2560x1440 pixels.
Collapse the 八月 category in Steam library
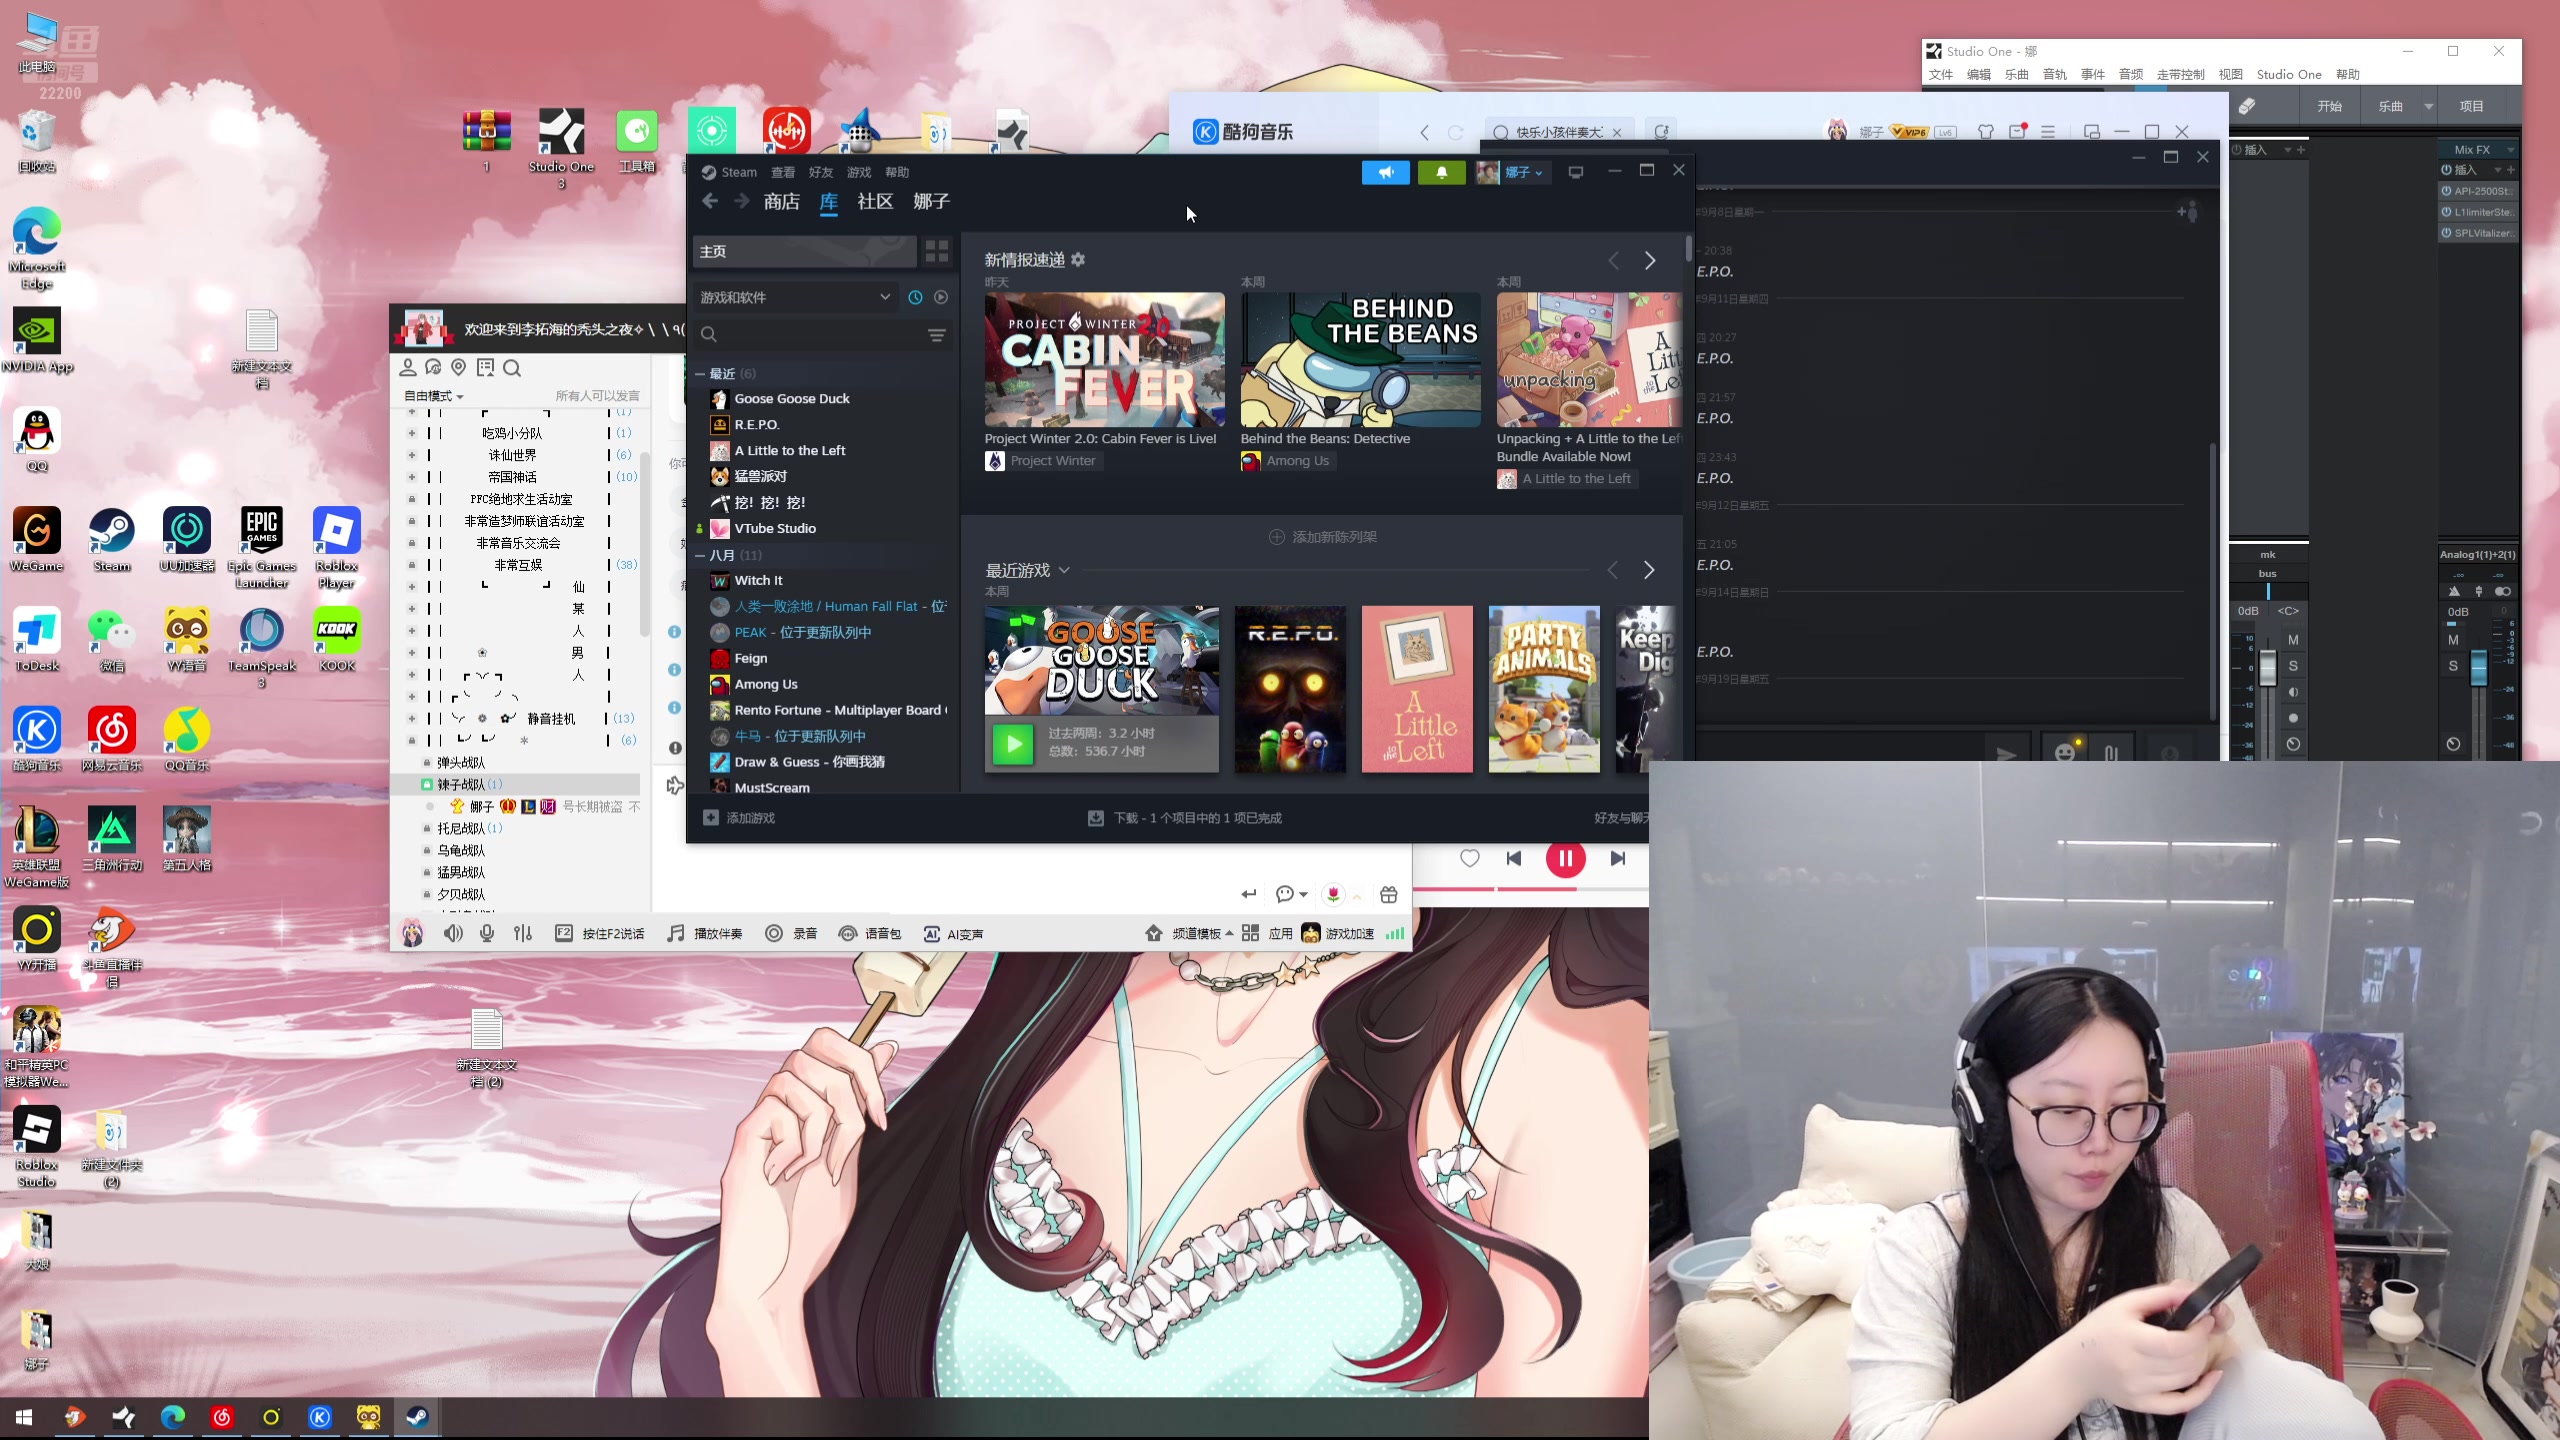(x=700, y=555)
